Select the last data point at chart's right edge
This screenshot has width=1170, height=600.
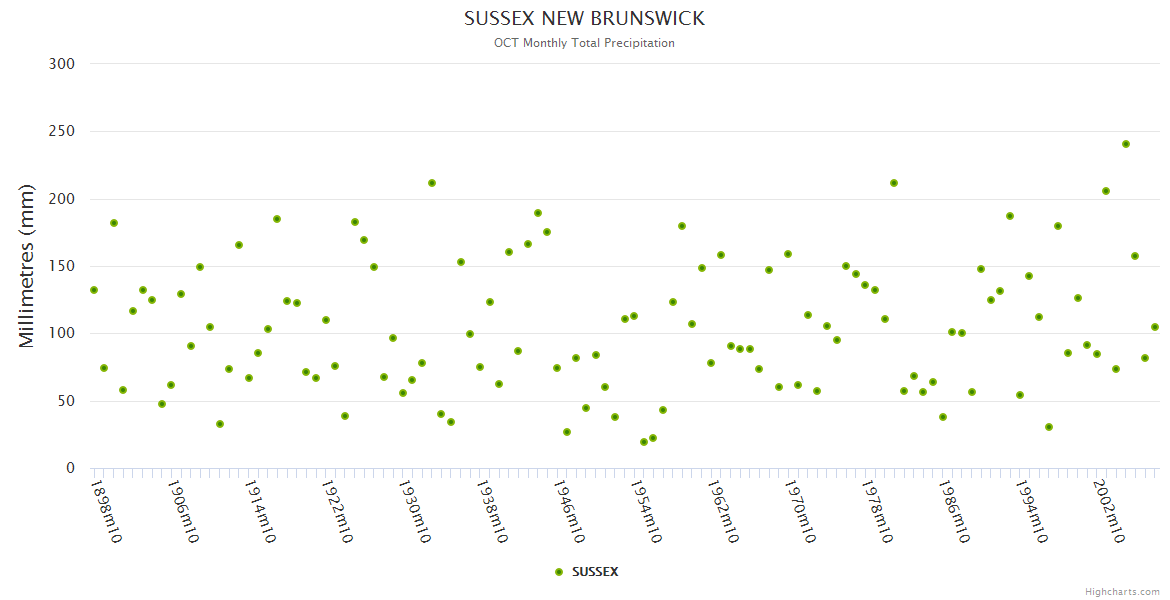(x=1155, y=327)
